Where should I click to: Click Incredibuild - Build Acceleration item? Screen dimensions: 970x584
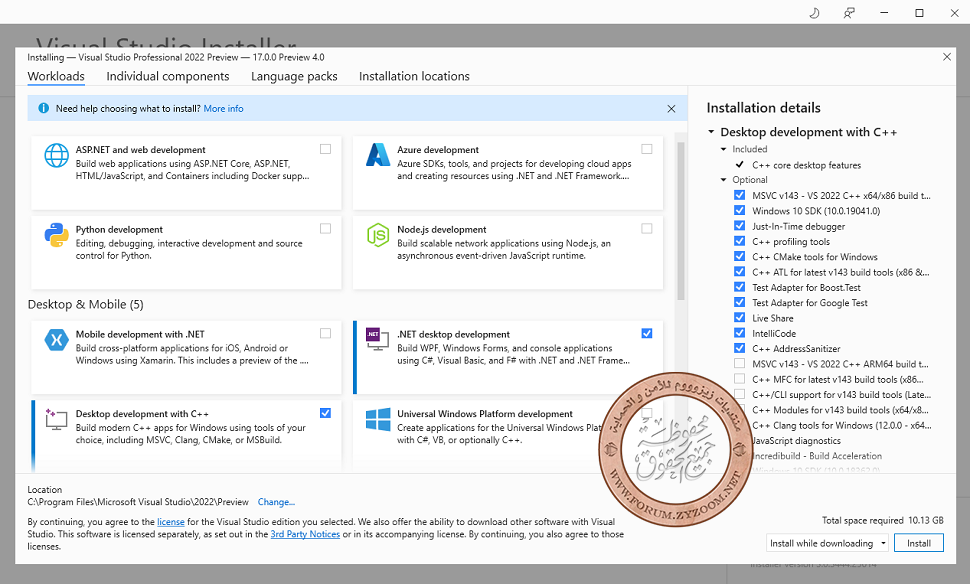(x=817, y=456)
